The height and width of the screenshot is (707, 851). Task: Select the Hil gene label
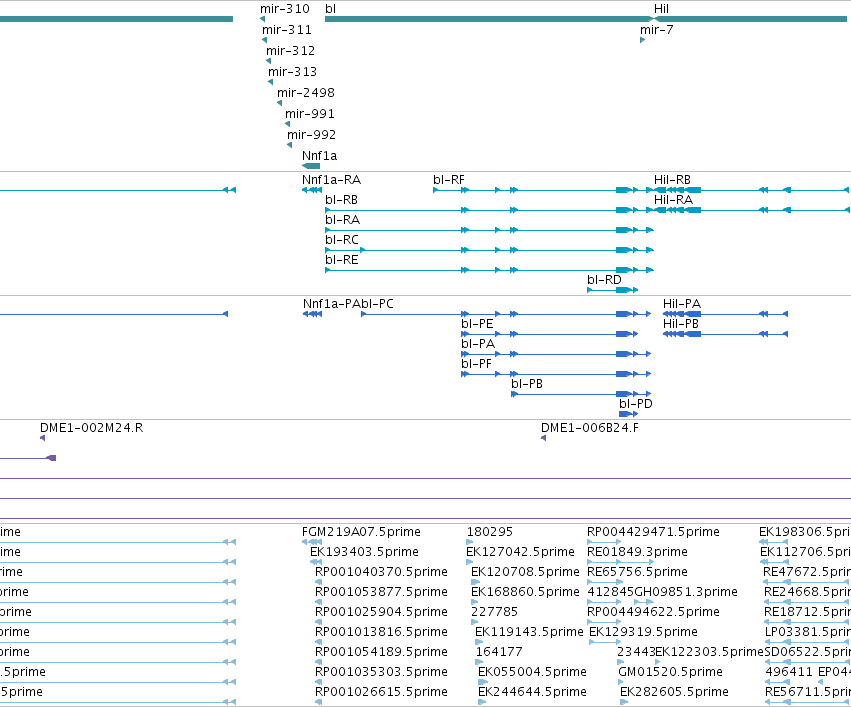click(661, 9)
